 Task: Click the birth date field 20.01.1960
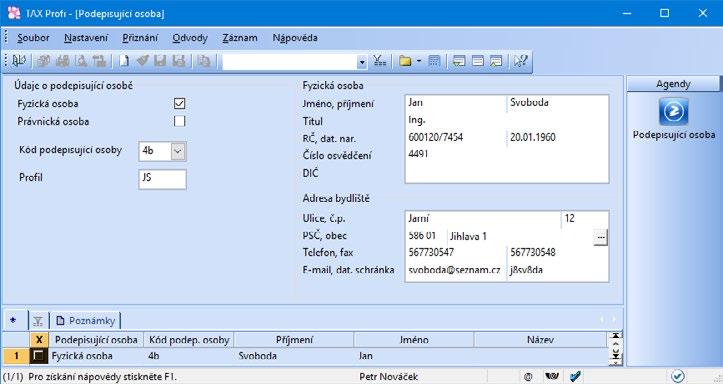tap(557, 137)
